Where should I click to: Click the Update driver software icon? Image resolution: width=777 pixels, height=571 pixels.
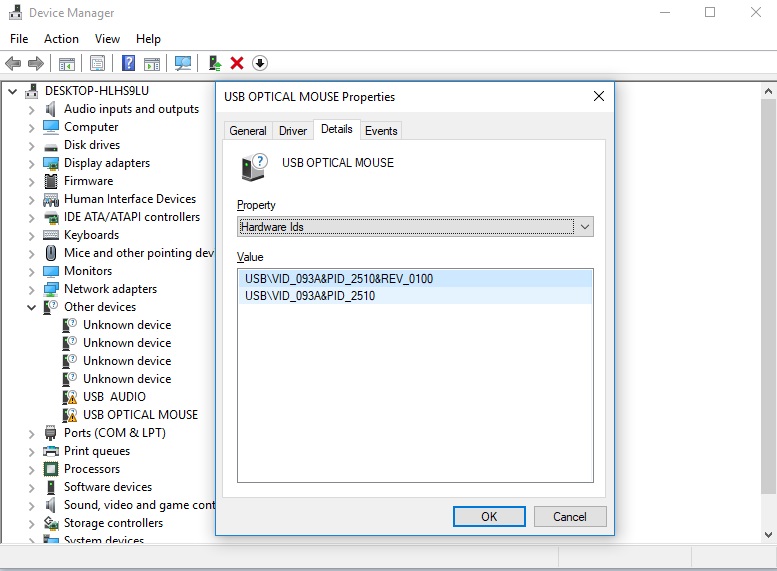(x=215, y=63)
